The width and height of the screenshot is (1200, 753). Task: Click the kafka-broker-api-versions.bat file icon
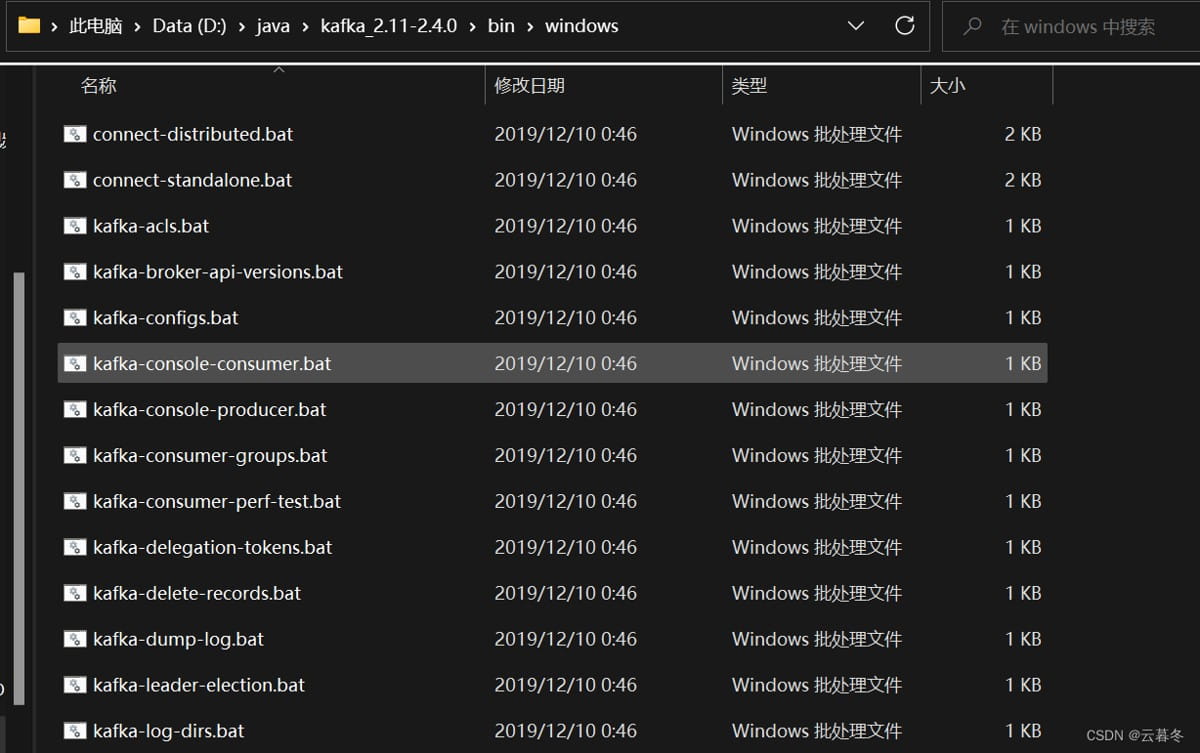[x=75, y=272]
